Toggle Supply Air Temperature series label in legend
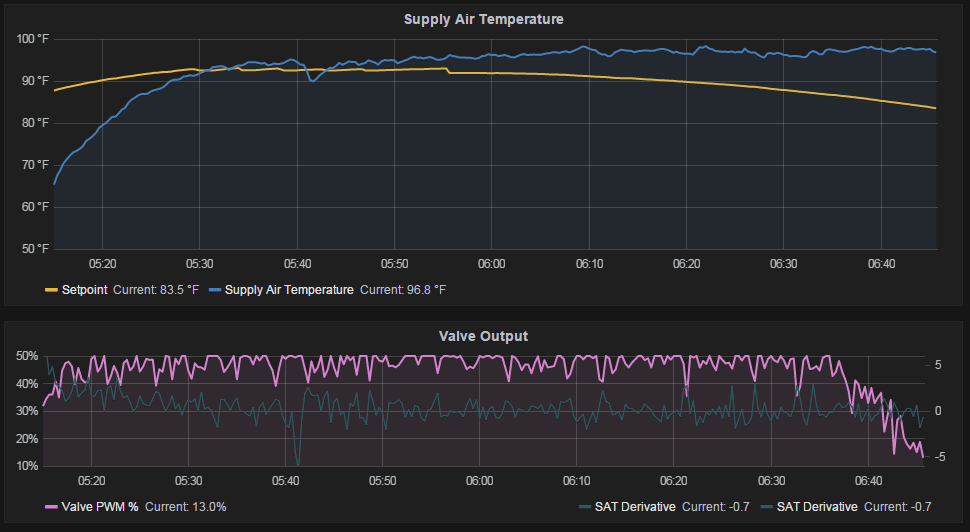The image size is (970, 532). pos(289,290)
